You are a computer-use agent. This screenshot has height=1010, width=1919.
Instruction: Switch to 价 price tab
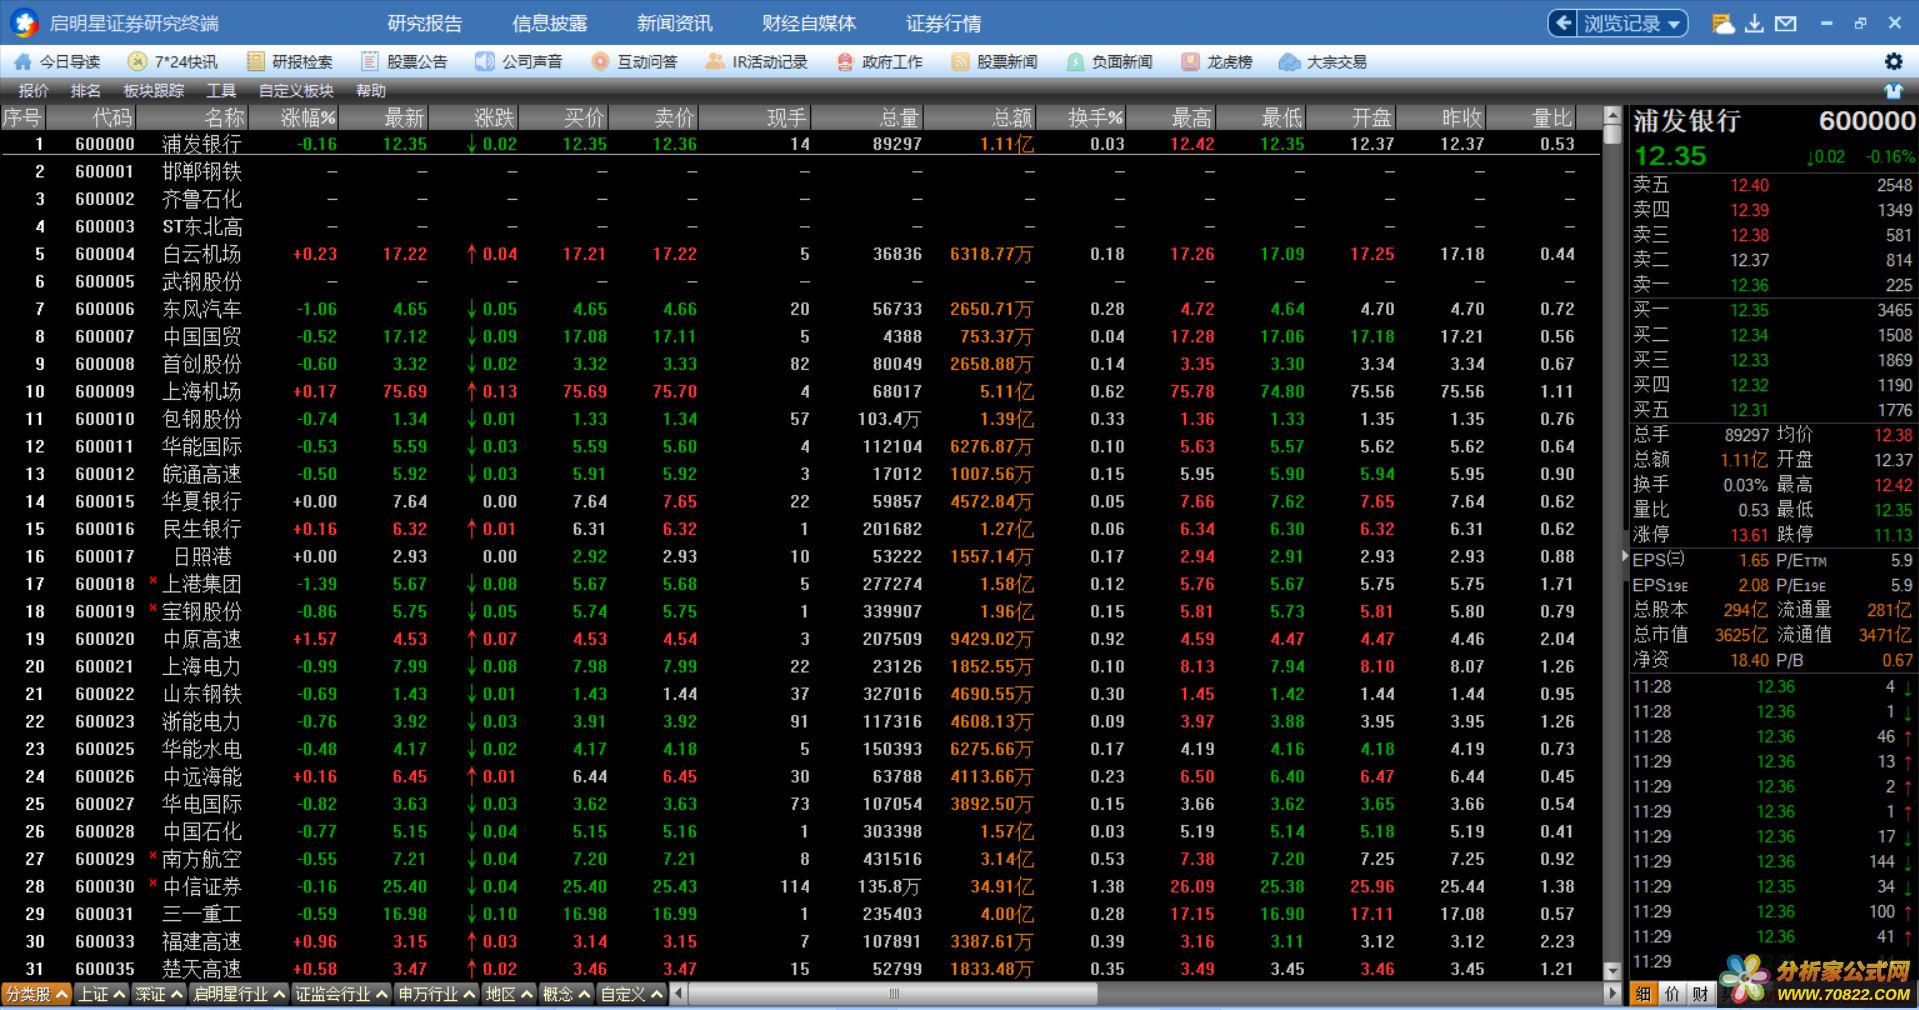(x=1672, y=994)
